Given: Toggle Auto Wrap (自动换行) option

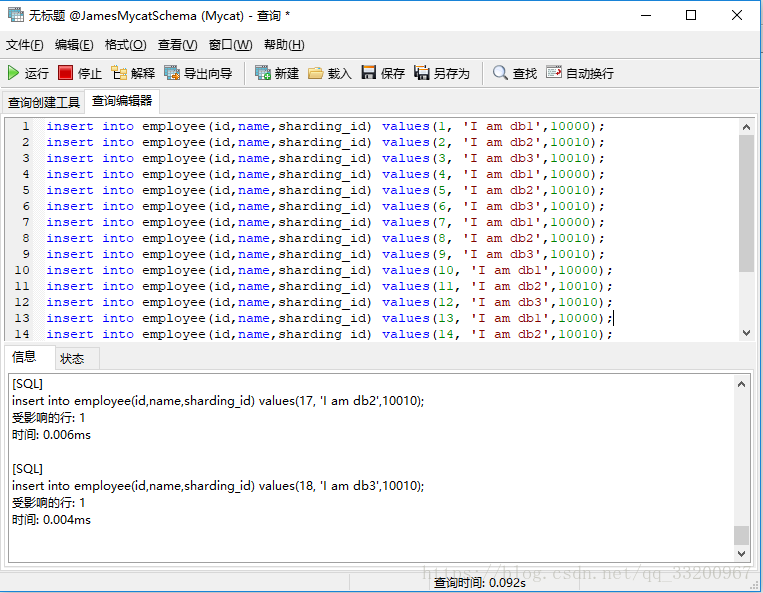Looking at the screenshot, I should click(554, 73).
